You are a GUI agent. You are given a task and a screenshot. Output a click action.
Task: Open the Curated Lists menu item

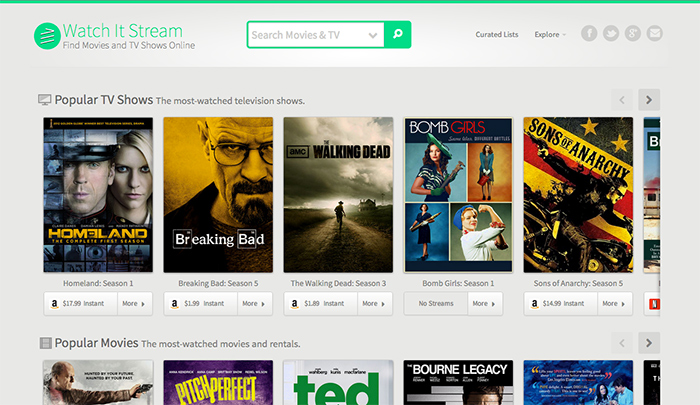coord(497,34)
